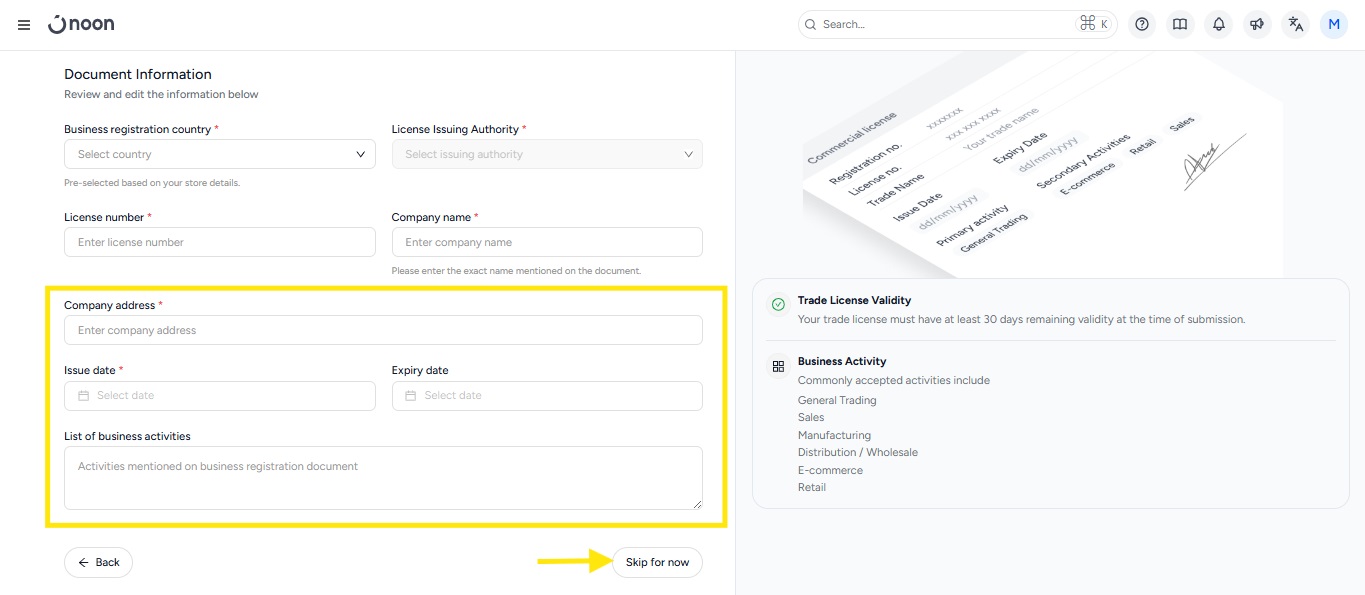The image size is (1365, 595).
Task: Click the Company name input field
Action: (x=547, y=242)
